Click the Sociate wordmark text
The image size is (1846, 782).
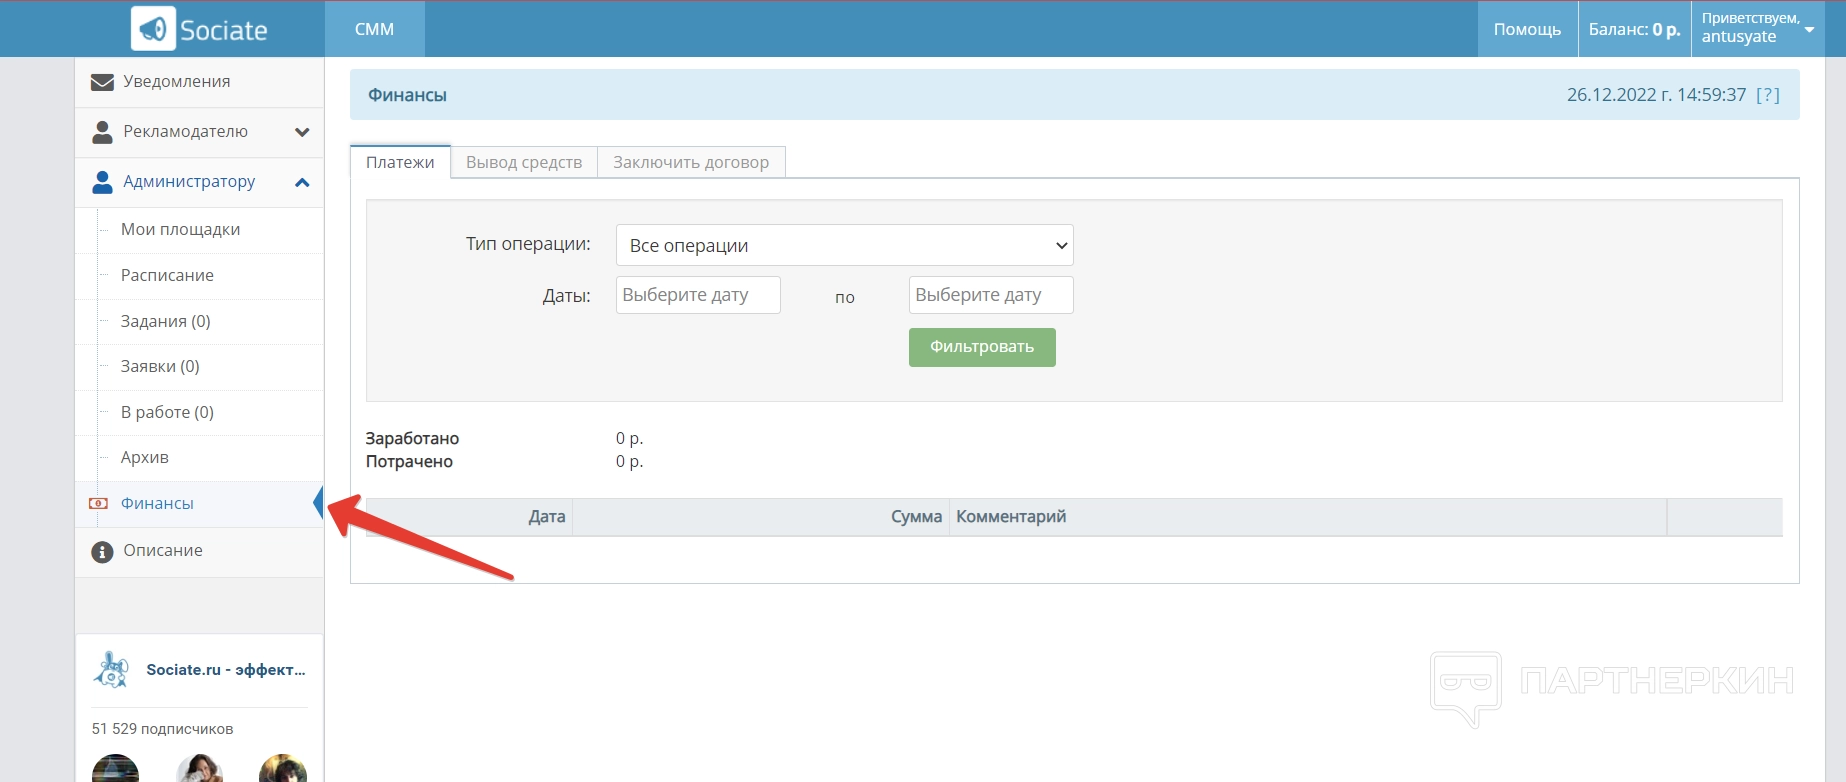pyautogui.click(x=223, y=30)
